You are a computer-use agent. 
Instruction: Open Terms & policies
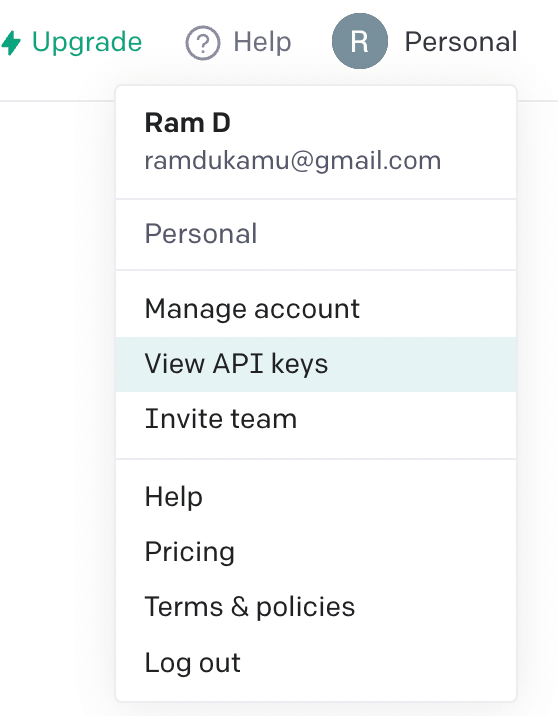pyautogui.click(x=316, y=607)
